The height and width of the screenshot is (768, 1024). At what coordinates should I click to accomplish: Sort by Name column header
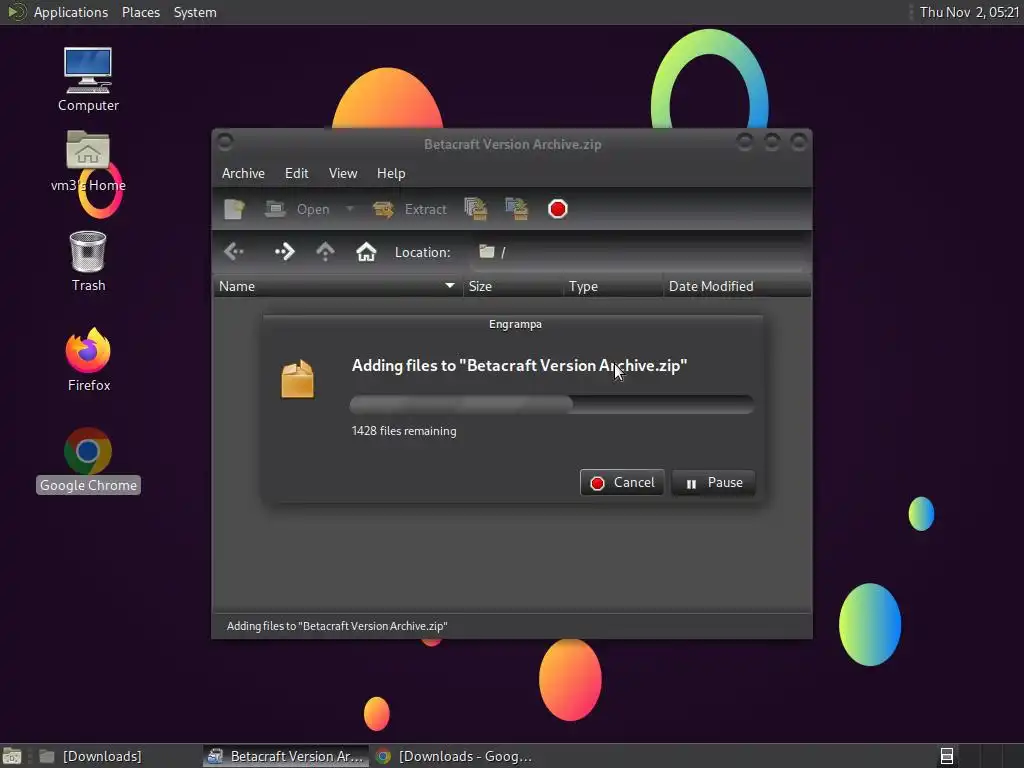(338, 286)
